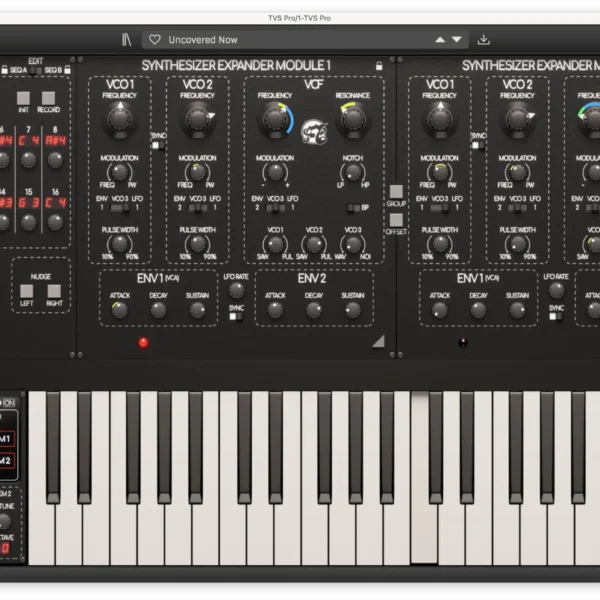Click the NUDGE LEFT button
The width and height of the screenshot is (600, 600).
(26, 291)
